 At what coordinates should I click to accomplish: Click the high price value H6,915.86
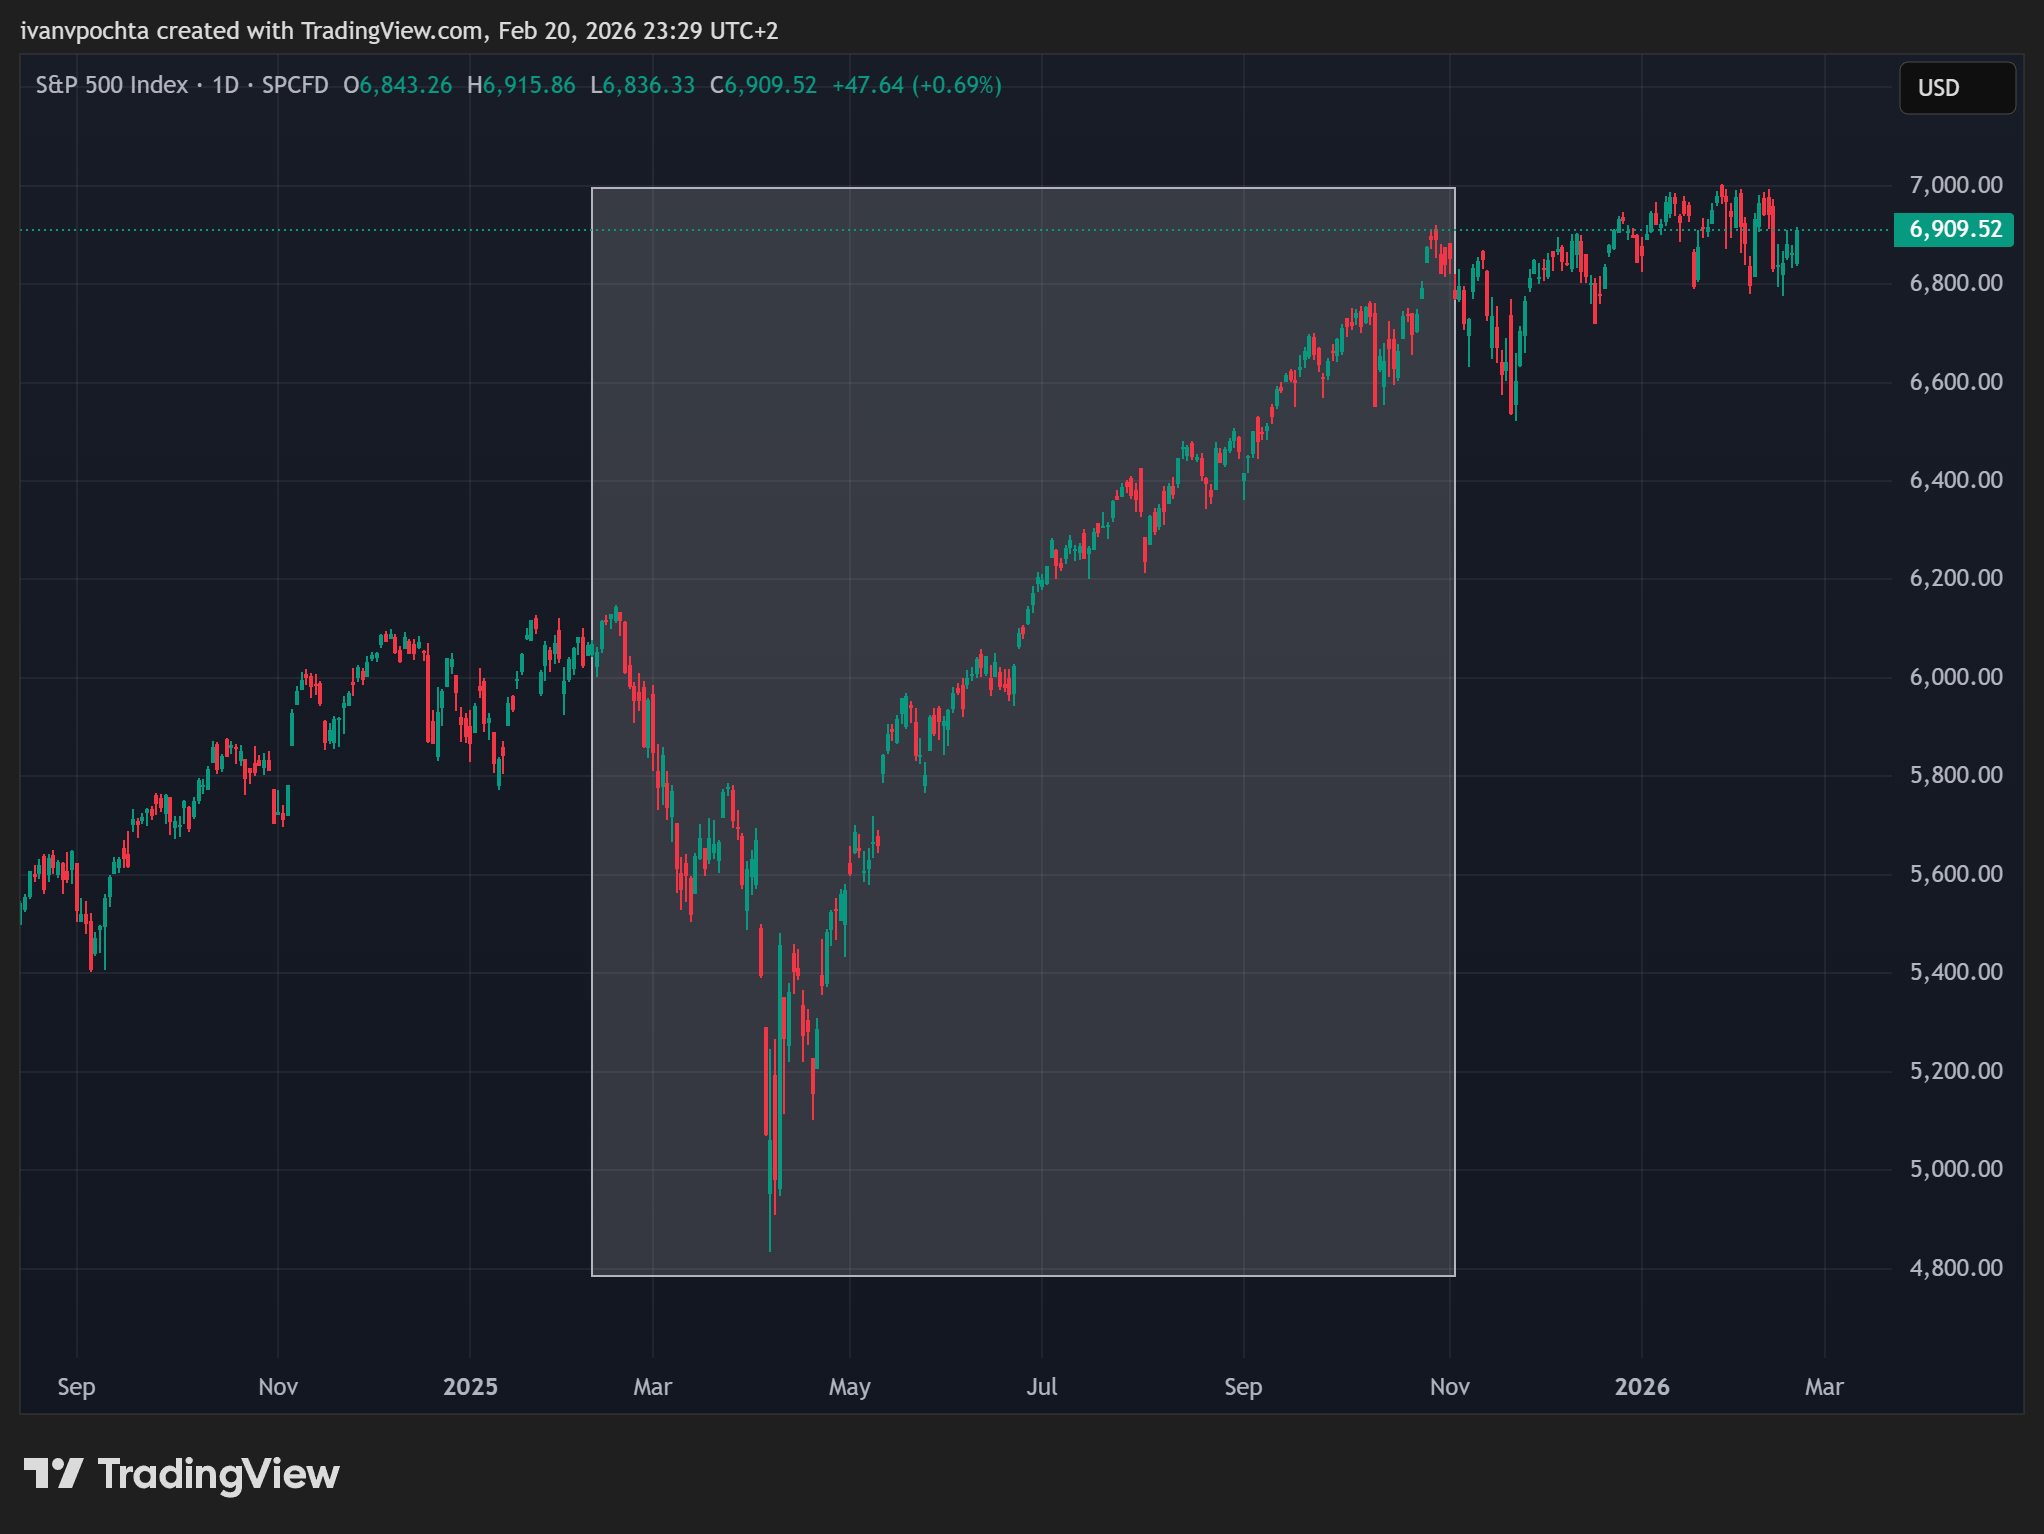click(x=521, y=85)
